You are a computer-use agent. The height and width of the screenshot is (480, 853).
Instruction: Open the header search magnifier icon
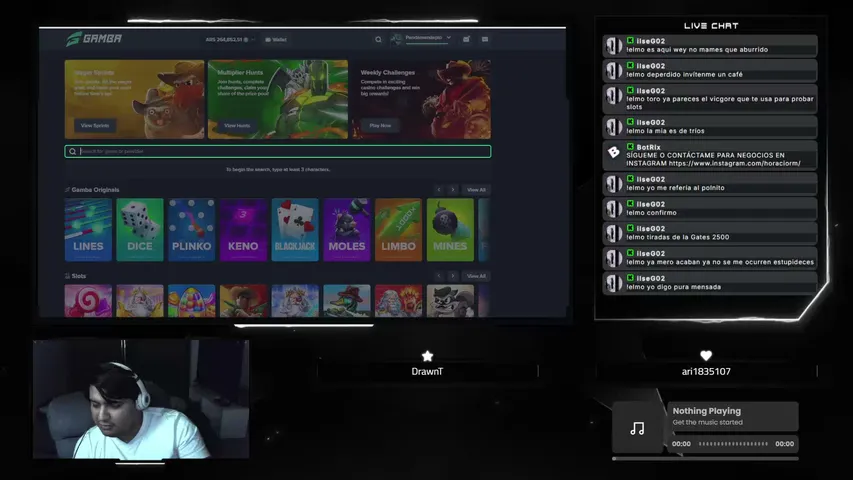pos(378,39)
